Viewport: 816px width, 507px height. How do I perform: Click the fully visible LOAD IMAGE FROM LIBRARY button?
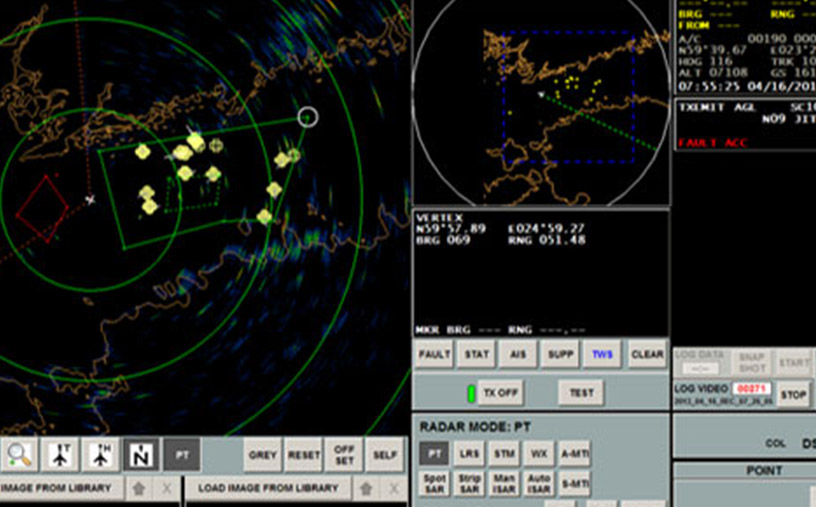268,488
